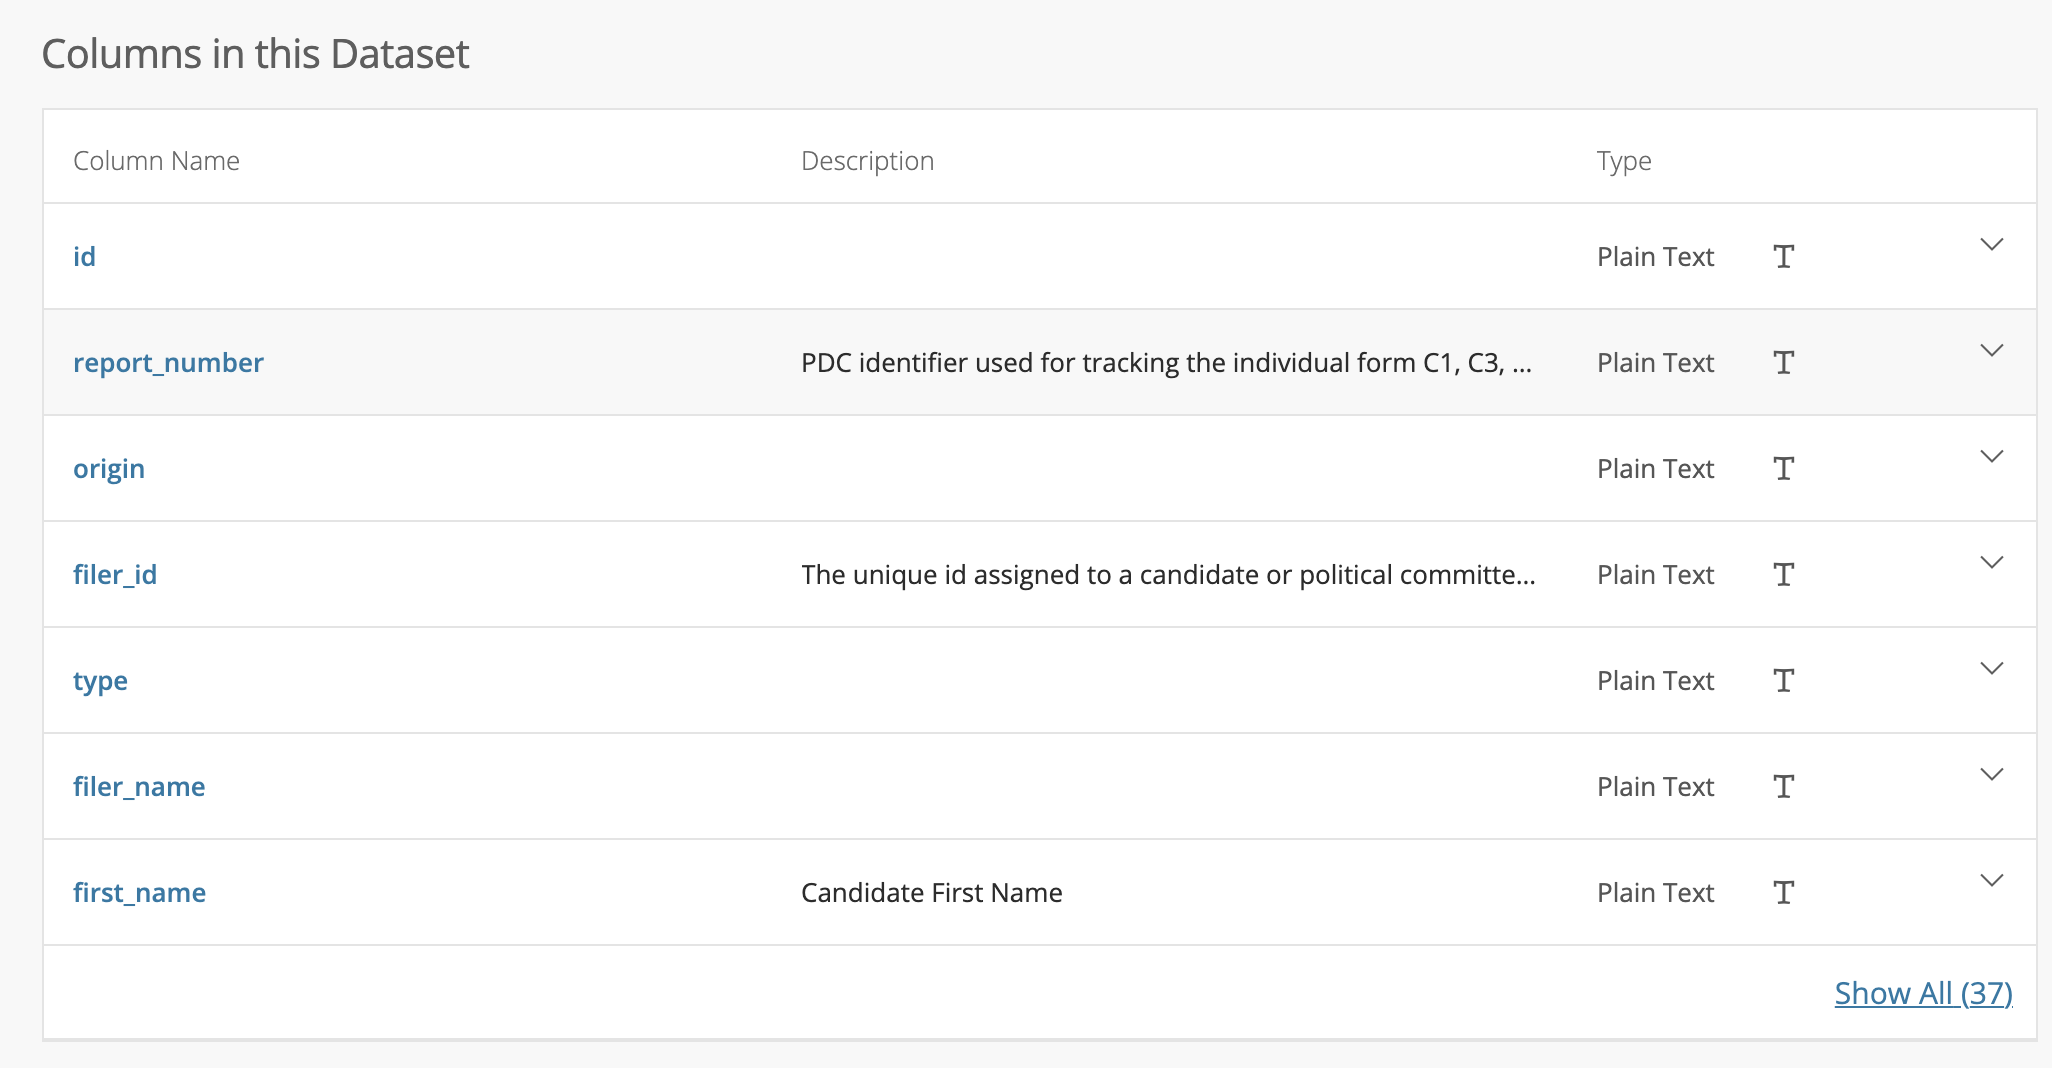Click the text type icon for first_name

point(1783,893)
